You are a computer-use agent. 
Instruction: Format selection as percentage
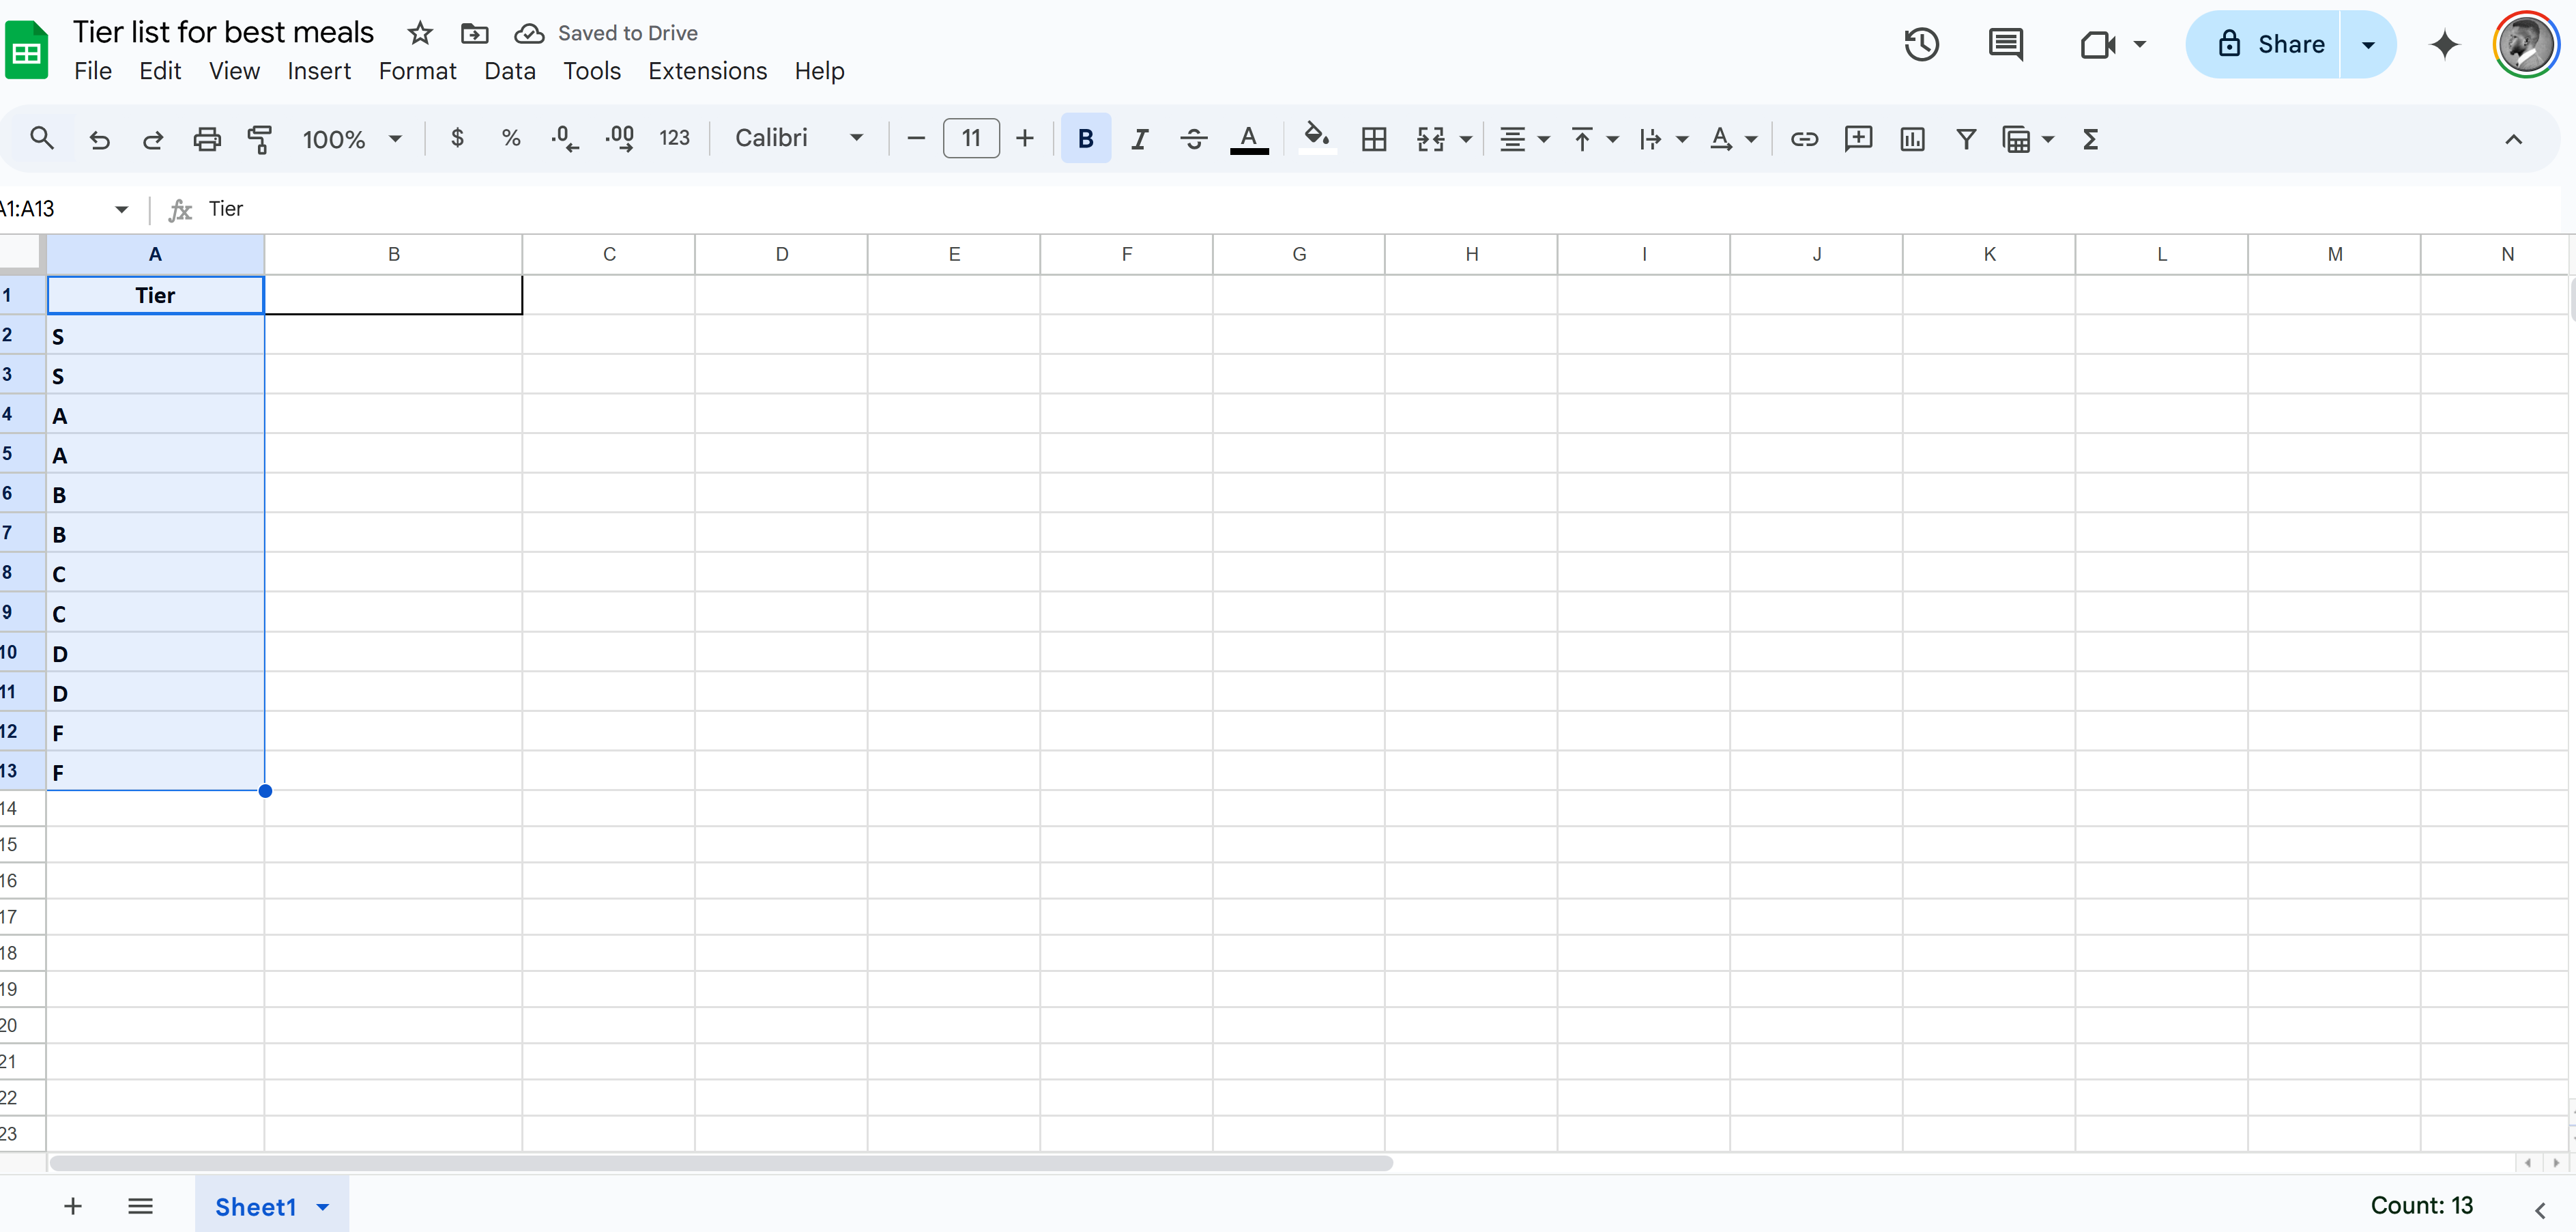coord(510,139)
